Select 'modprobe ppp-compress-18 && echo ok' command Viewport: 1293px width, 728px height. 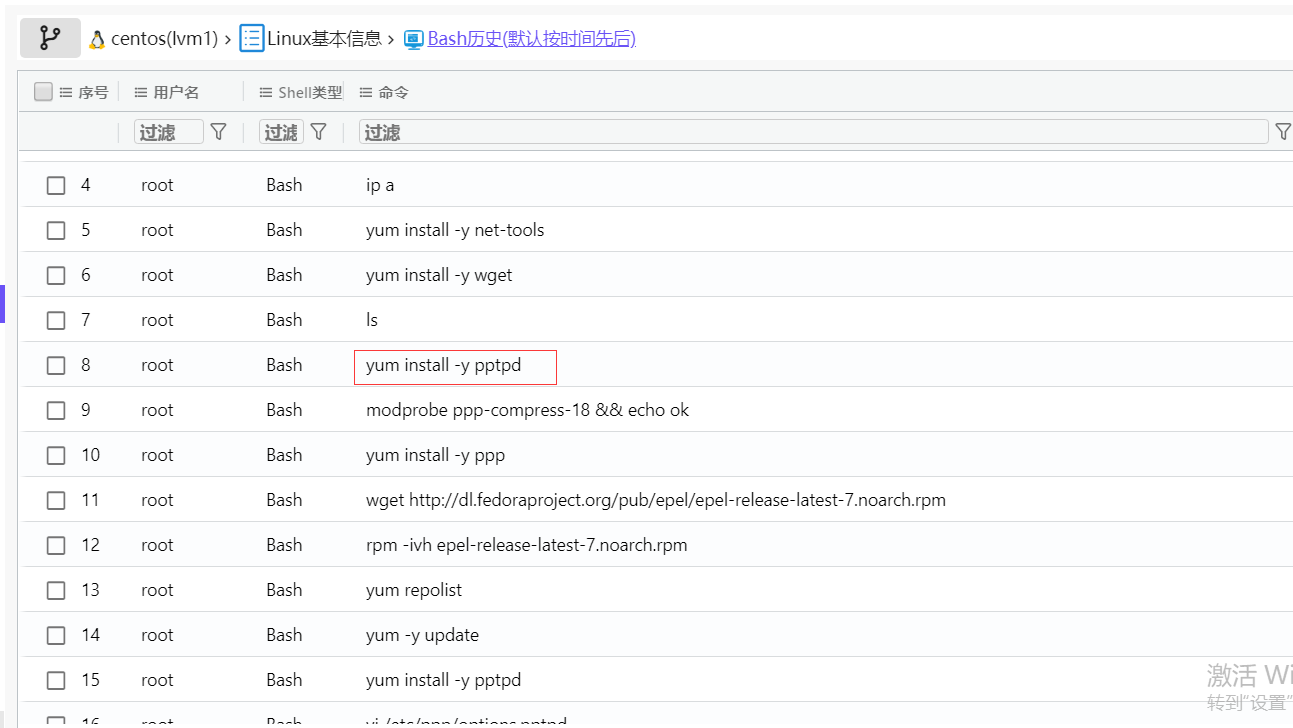528,410
